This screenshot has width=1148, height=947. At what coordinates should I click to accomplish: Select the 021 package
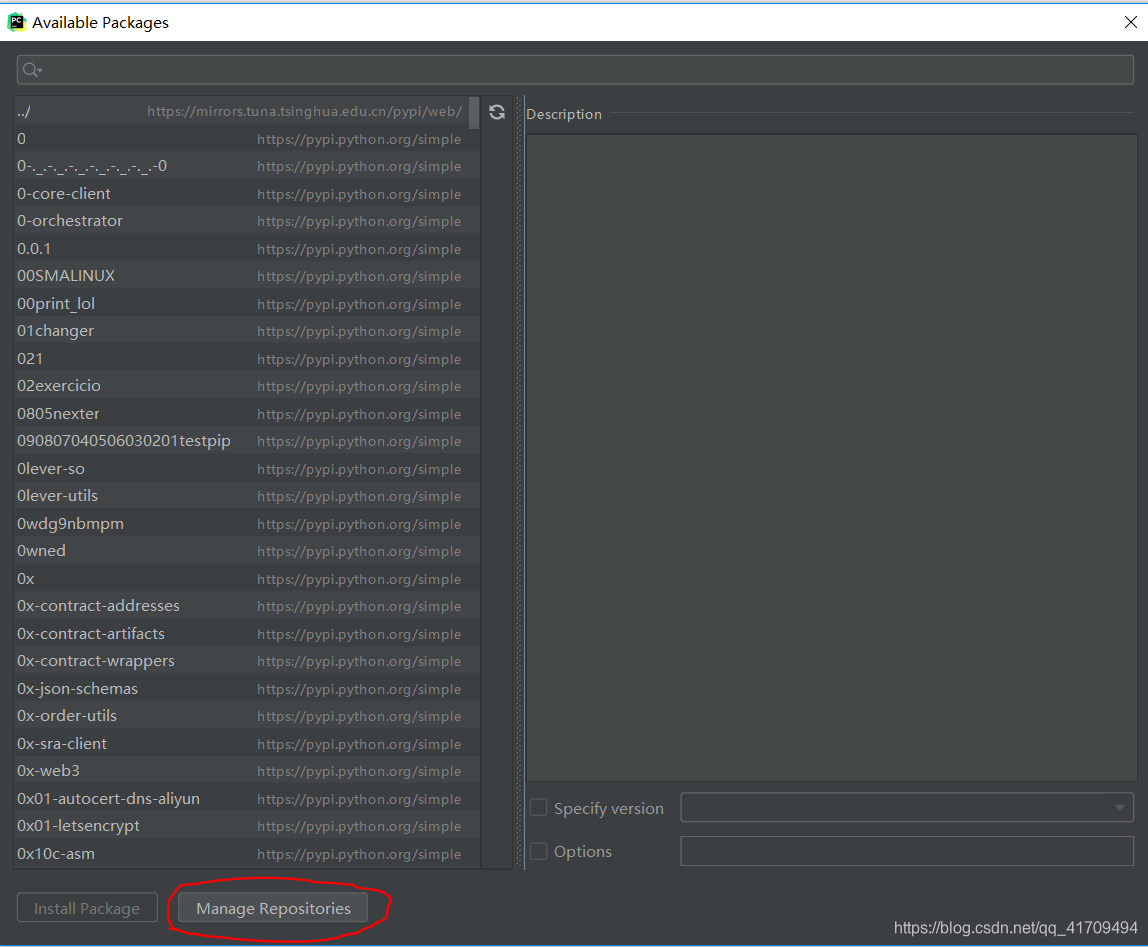coord(247,359)
